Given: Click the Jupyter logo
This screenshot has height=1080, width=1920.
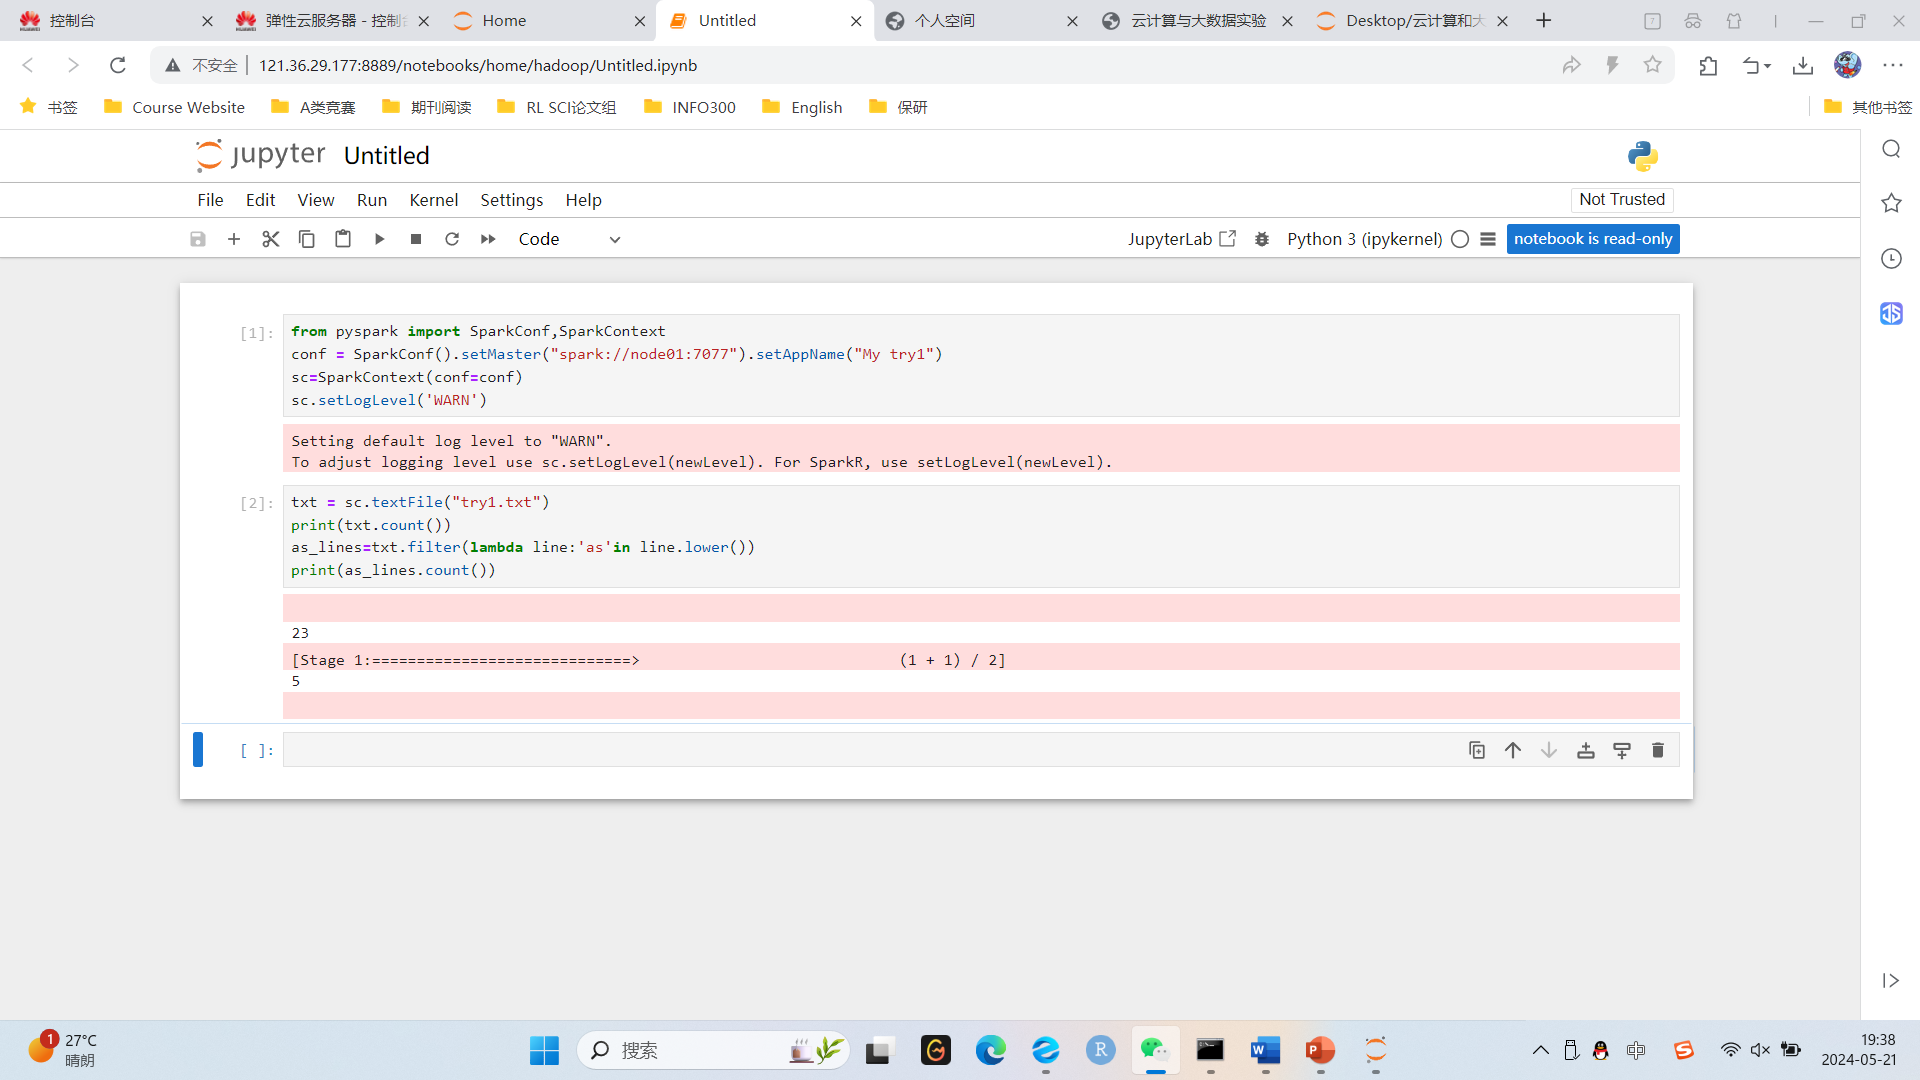Looking at the screenshot, I should [261, 155].
